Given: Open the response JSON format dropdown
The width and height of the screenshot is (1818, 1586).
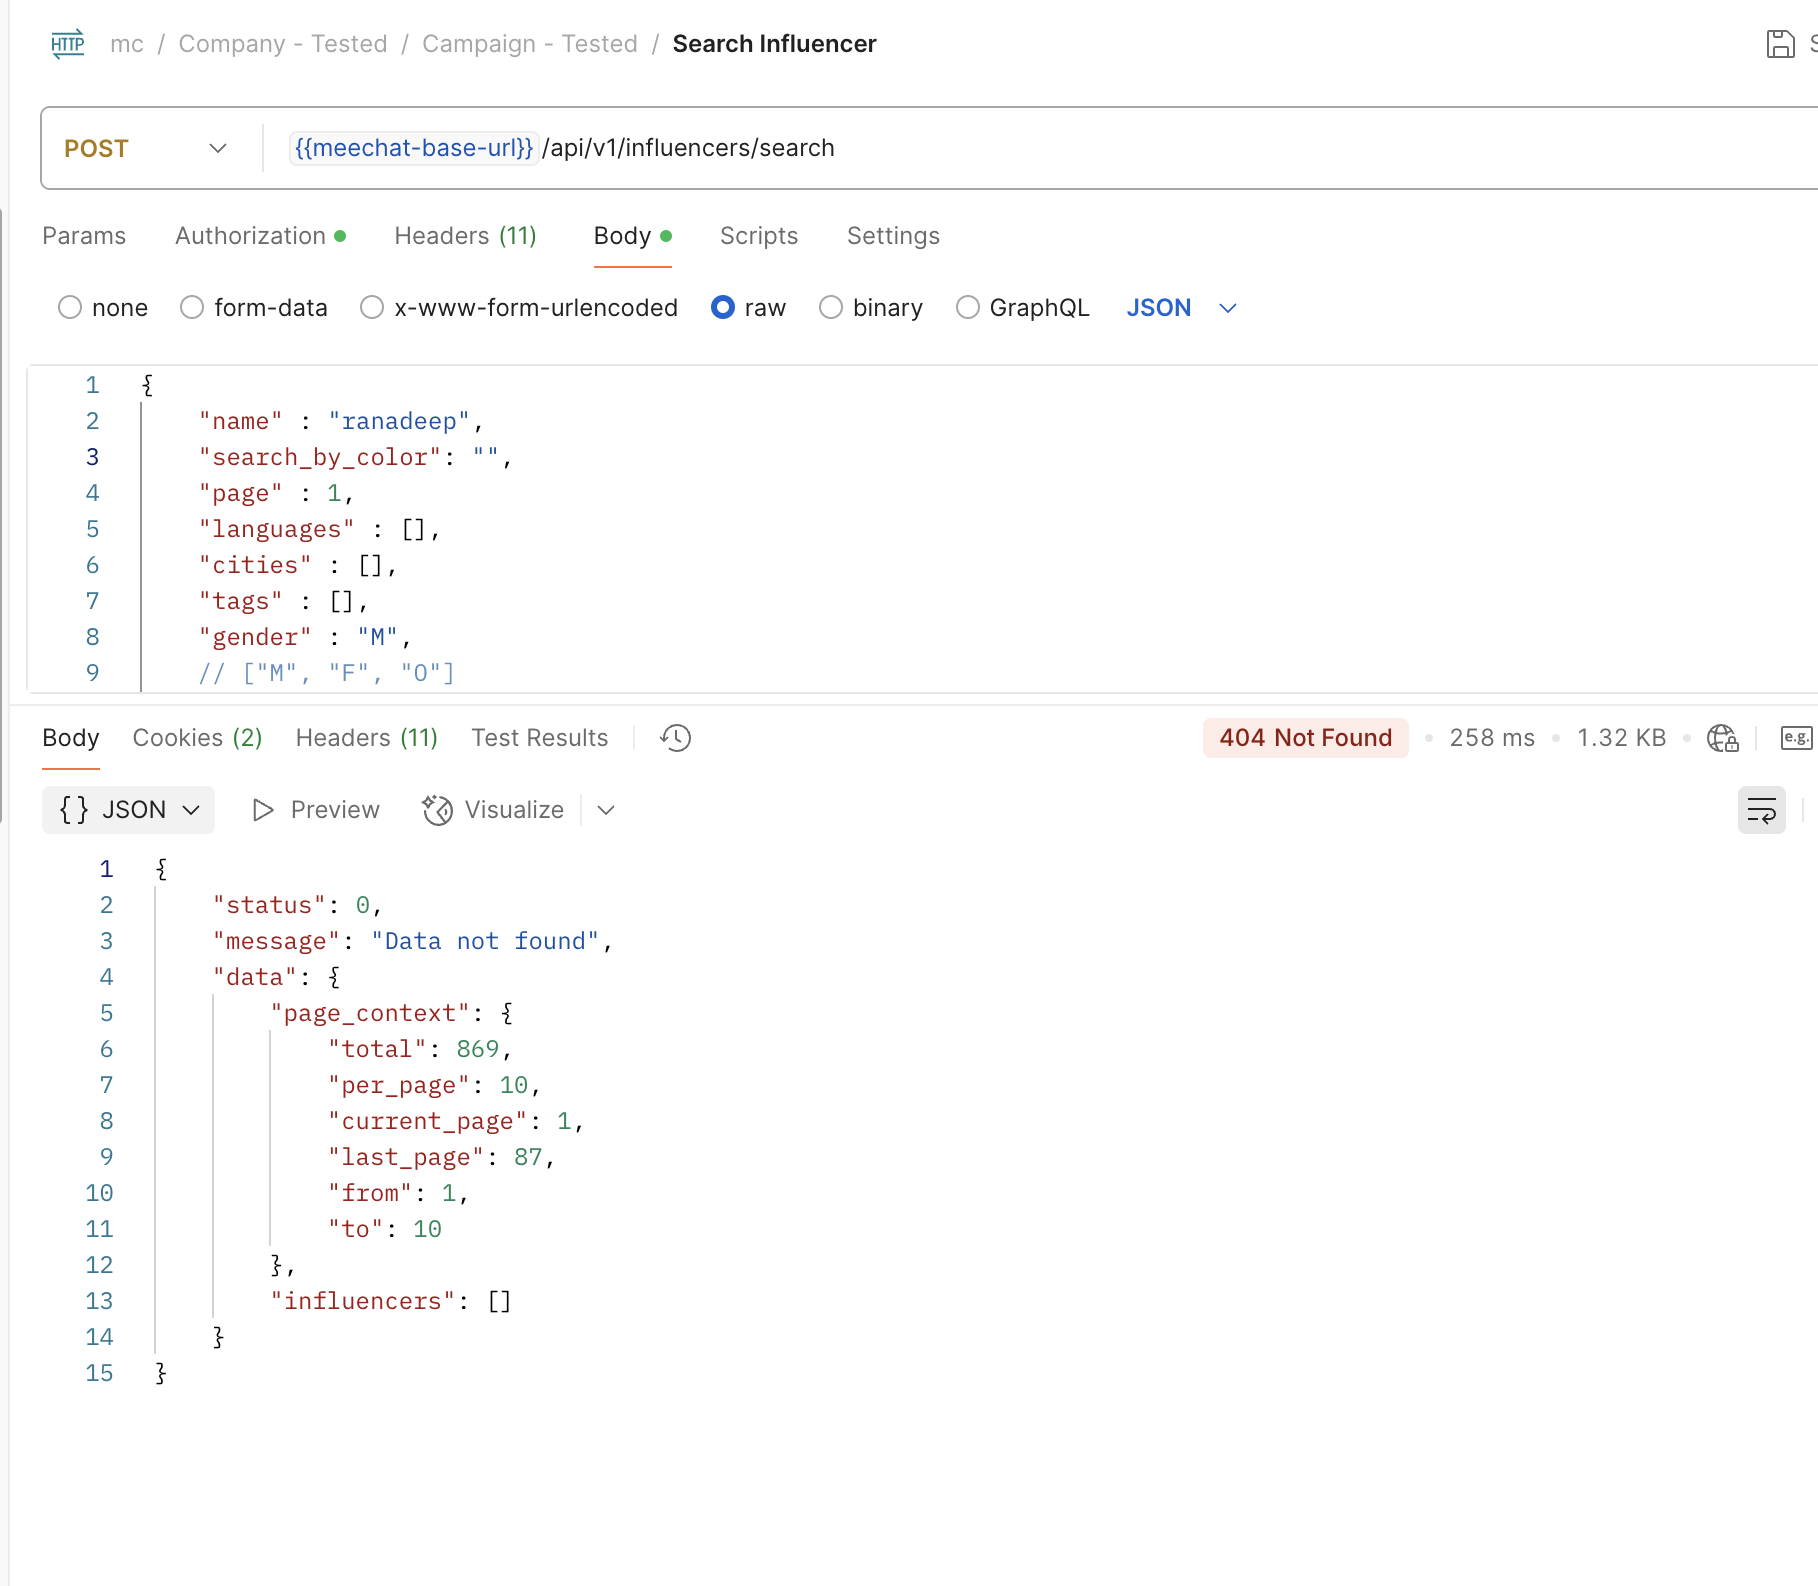Looking at the screenshot, I should pyautogui.click(x=129, y=810).
